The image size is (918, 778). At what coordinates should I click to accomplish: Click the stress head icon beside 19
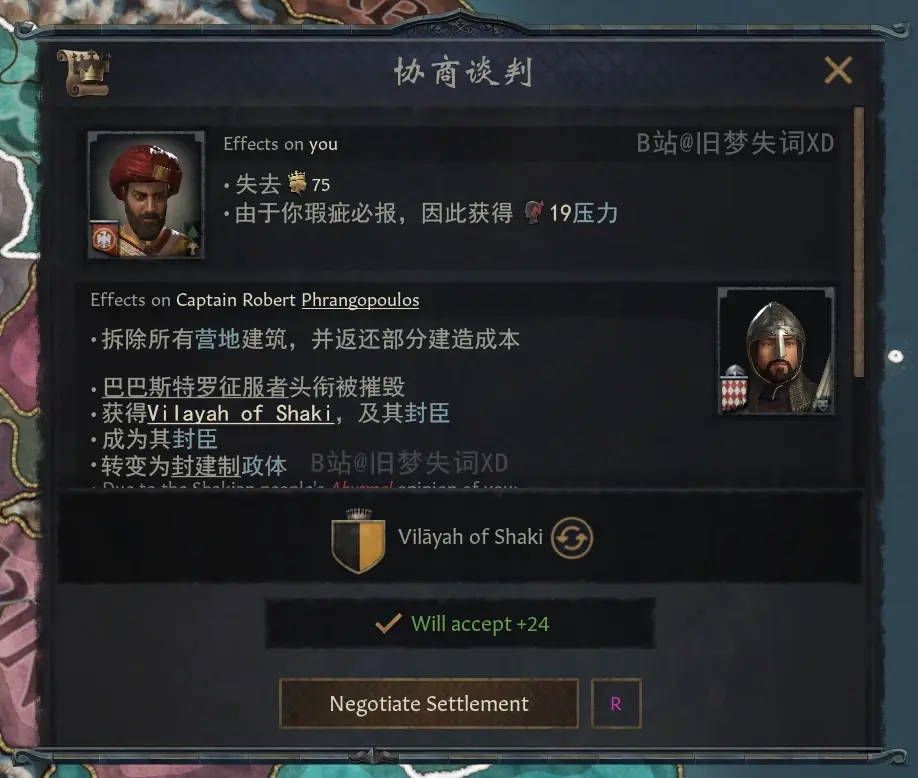pos(533,213)
